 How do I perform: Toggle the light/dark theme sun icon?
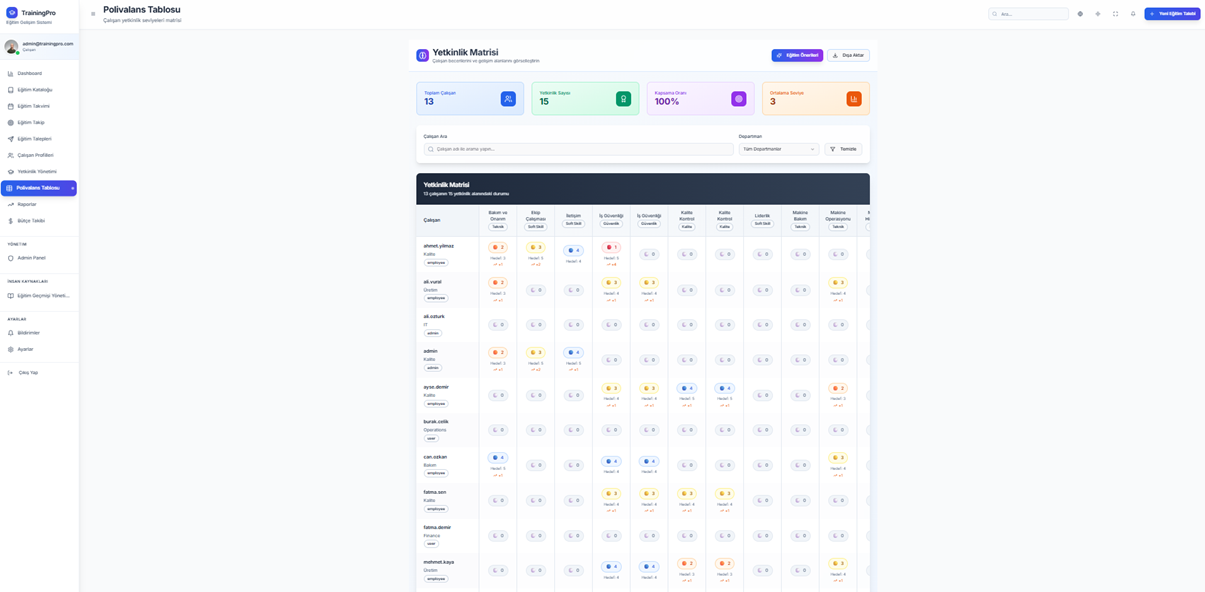coord(1098,14)
